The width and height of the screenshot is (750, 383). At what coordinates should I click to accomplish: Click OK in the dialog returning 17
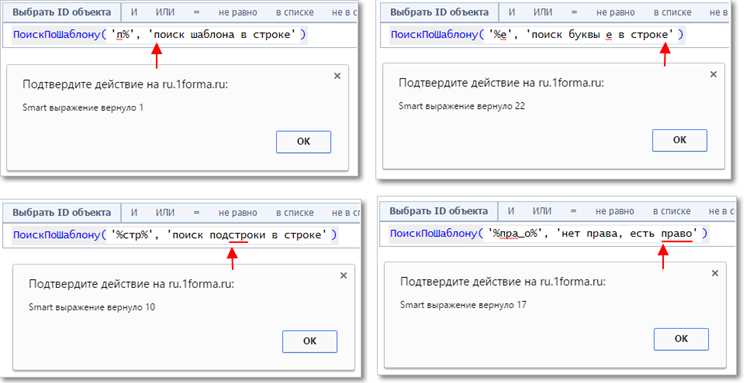coord(681,339)
